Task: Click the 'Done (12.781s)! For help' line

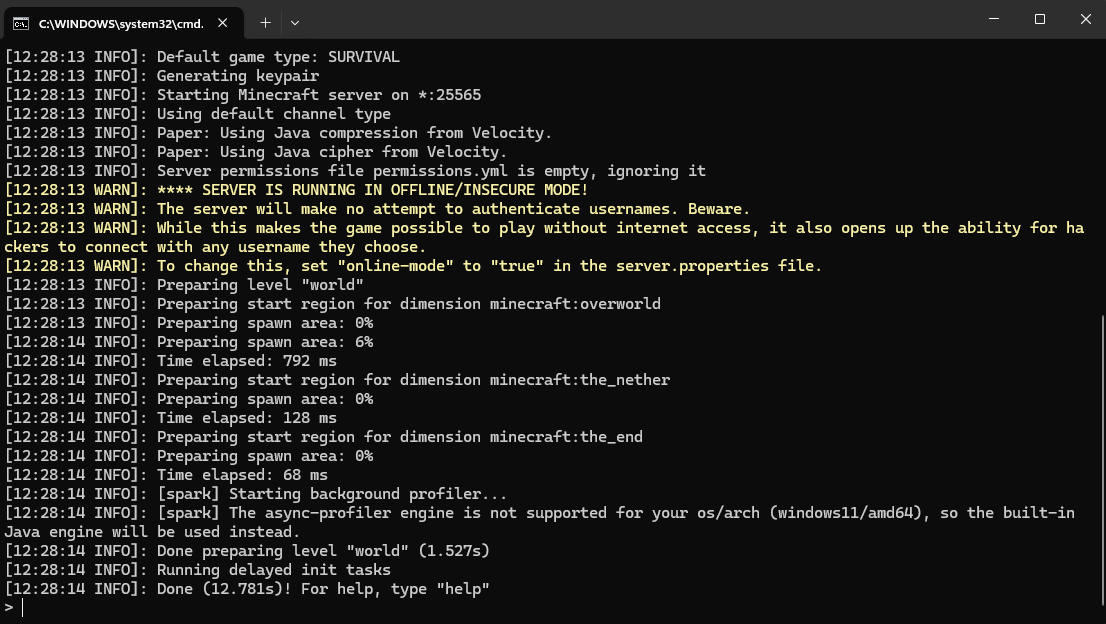Action: pos(247,589)
